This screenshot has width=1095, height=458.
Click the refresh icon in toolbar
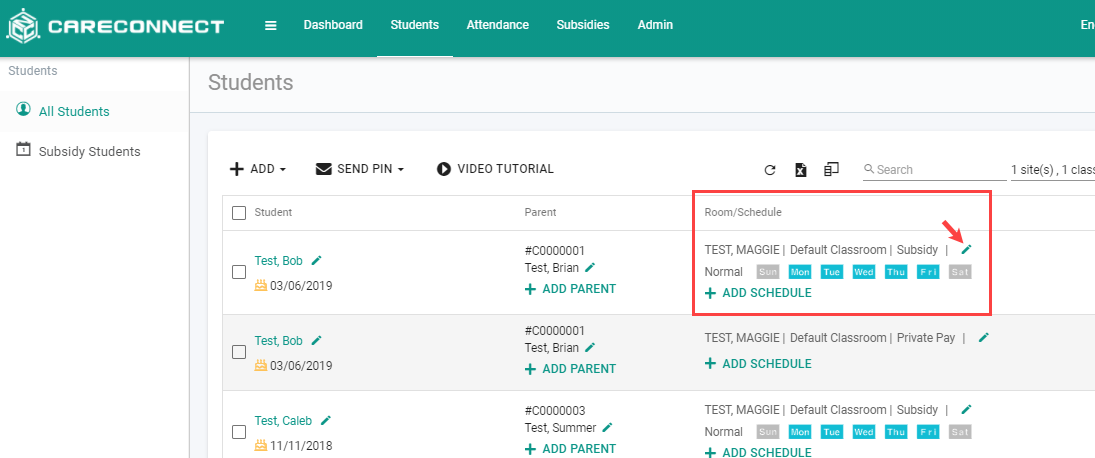[x=770, y=170]
